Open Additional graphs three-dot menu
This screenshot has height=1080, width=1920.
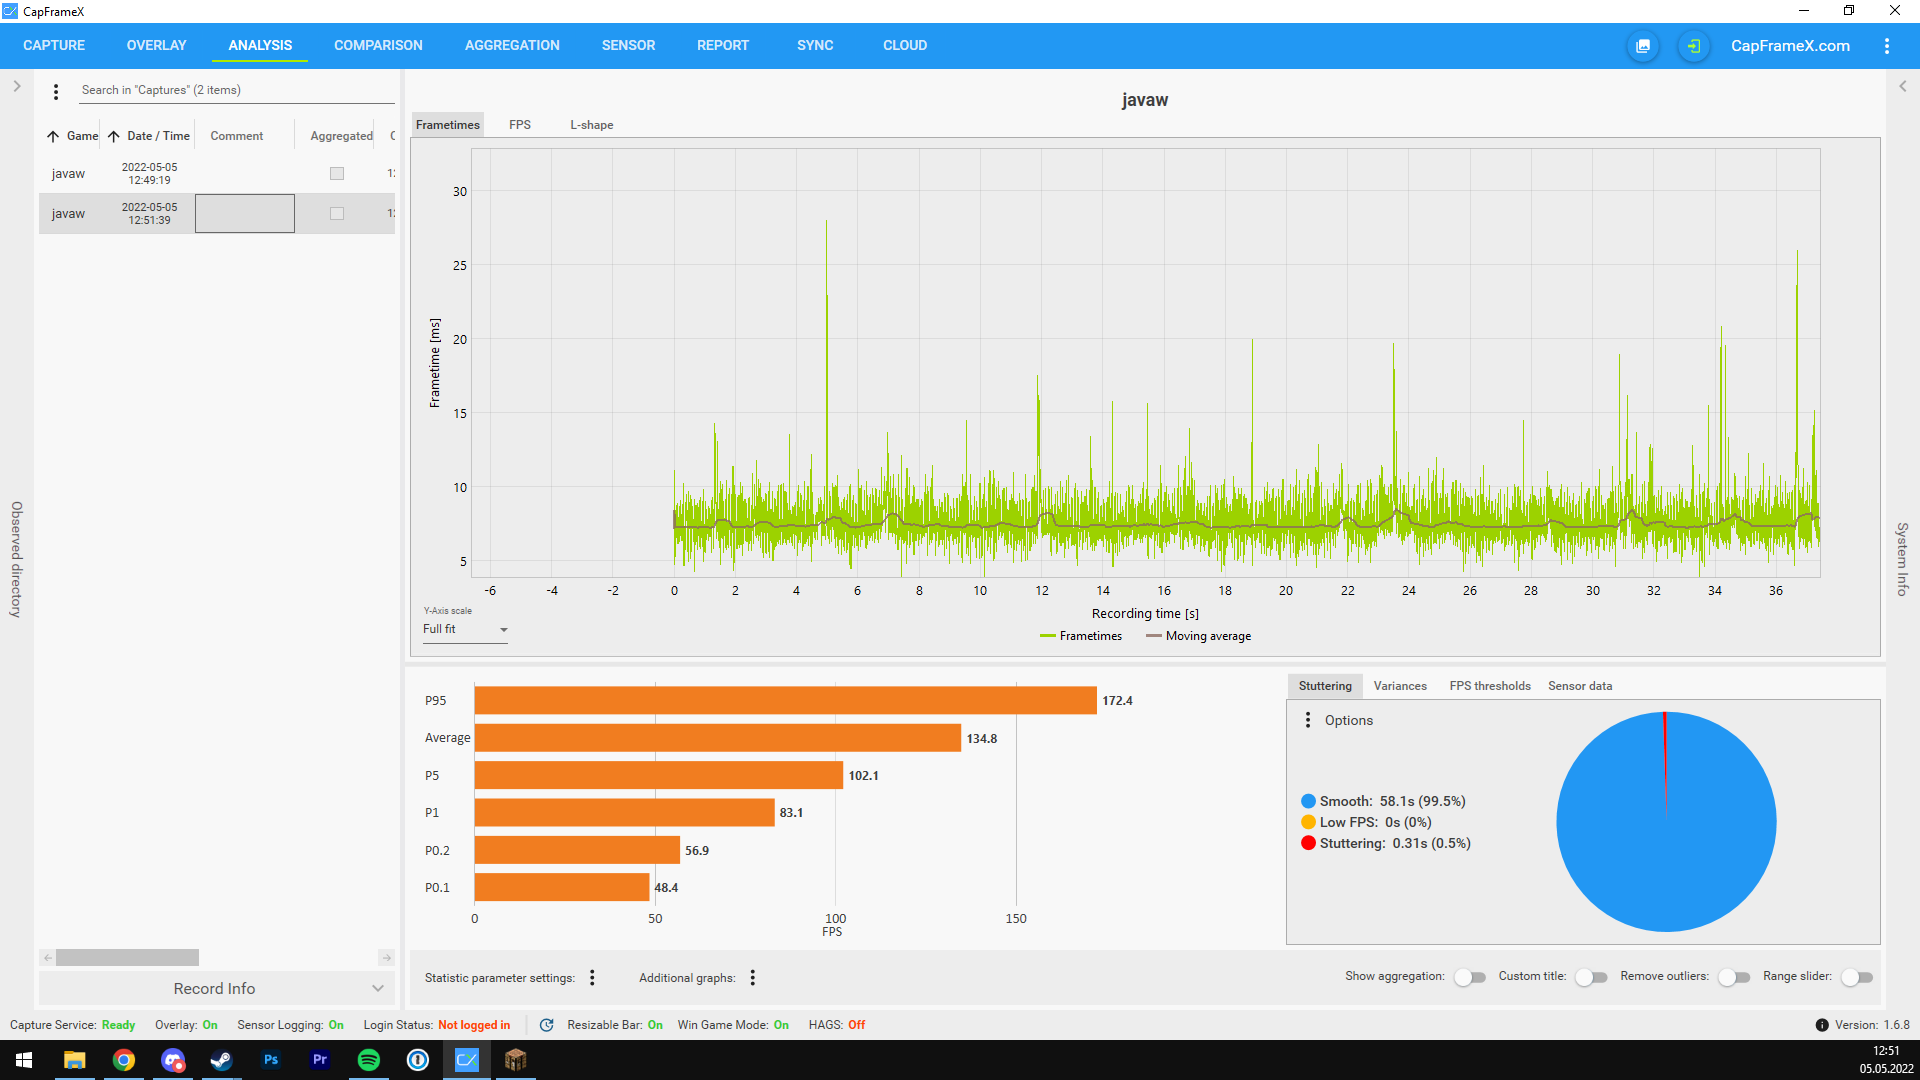click(x=752, y=978)
